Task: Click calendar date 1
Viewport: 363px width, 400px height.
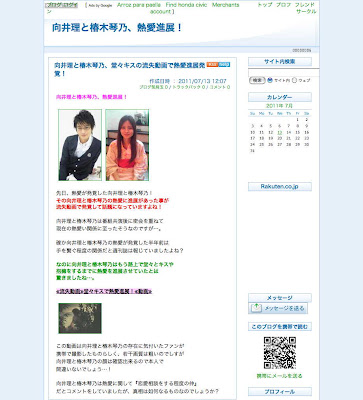Action: pyautogui.click(x=298, y=120)
